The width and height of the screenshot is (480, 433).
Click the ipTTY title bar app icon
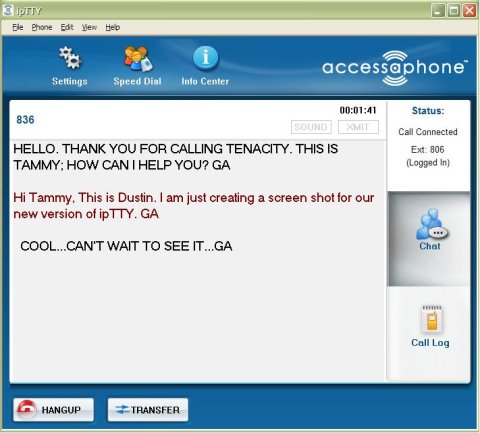point(8,10)
